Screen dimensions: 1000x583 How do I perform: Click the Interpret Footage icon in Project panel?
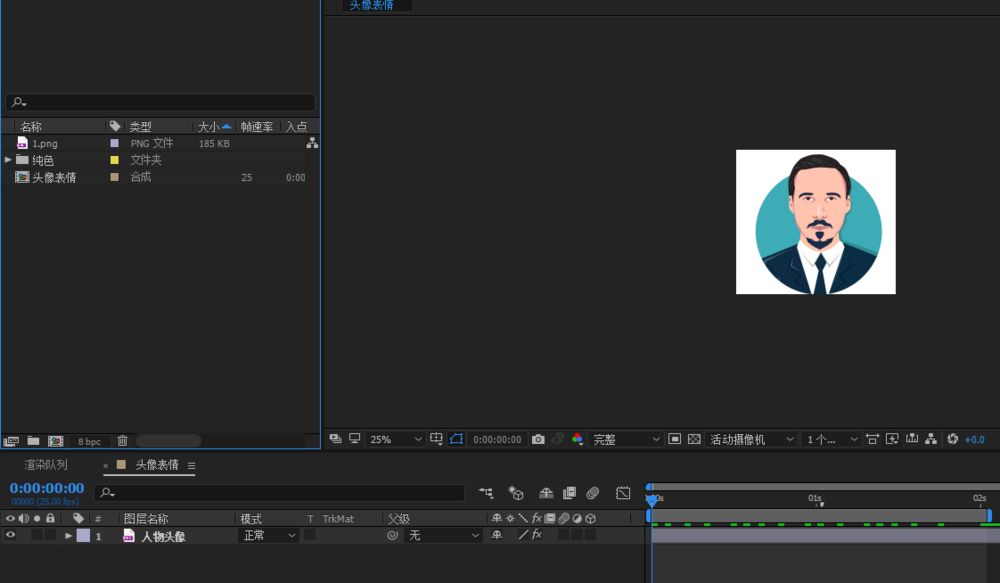pos(11,441)
